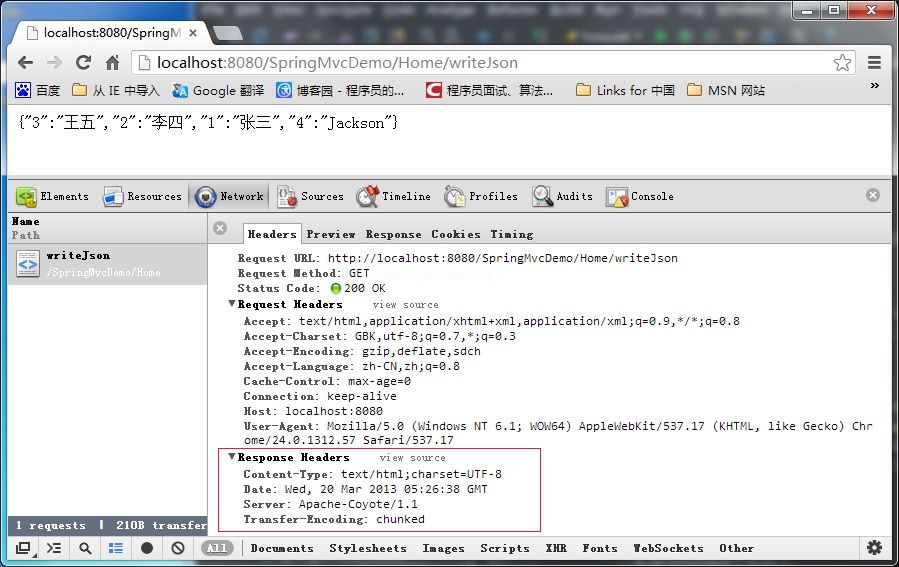This screenshot has width=899, height=567.
Task: Collapse the Response Headers section
Action: pos(232,457)
